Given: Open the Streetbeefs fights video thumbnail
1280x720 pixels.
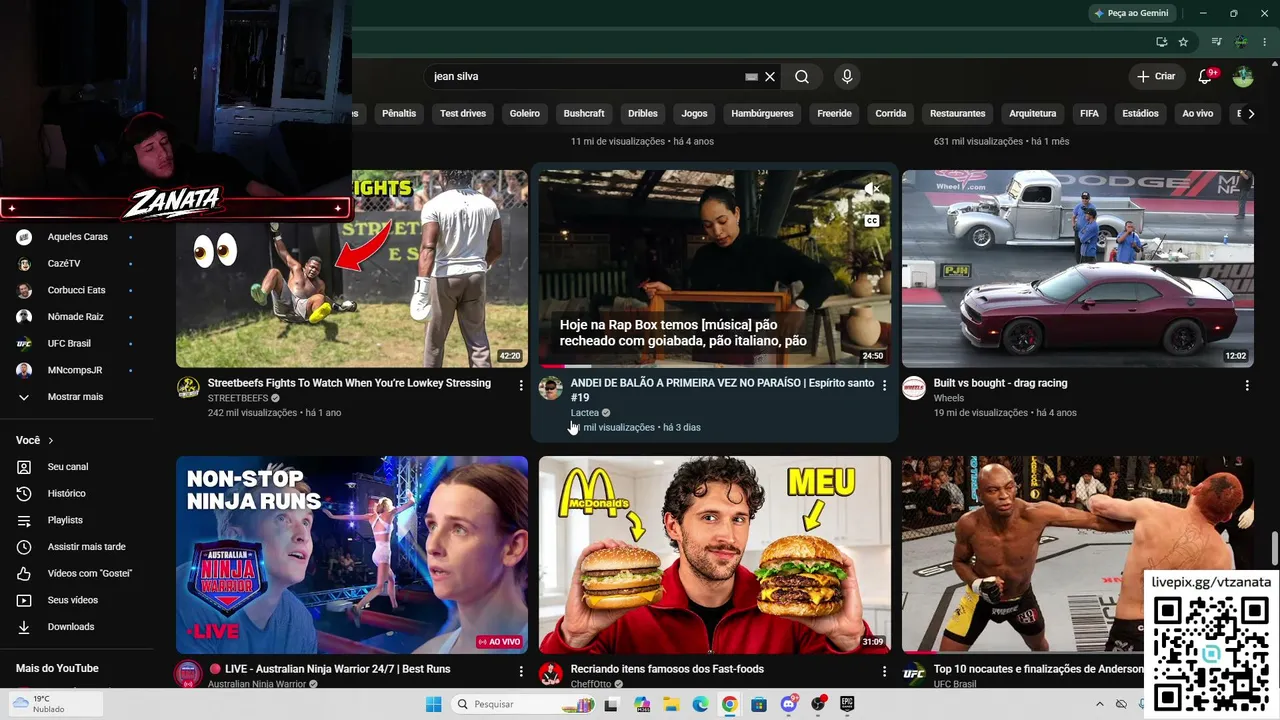Looking at the screenshot, I should point(352,269).
